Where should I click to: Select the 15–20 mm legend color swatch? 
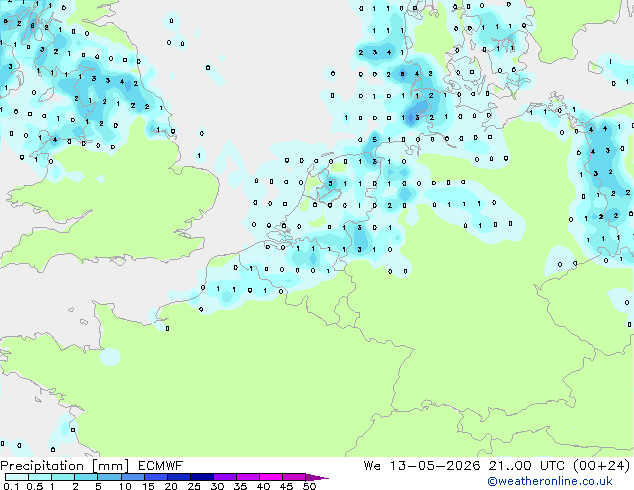pyautogui.click(x=156, y=477)
